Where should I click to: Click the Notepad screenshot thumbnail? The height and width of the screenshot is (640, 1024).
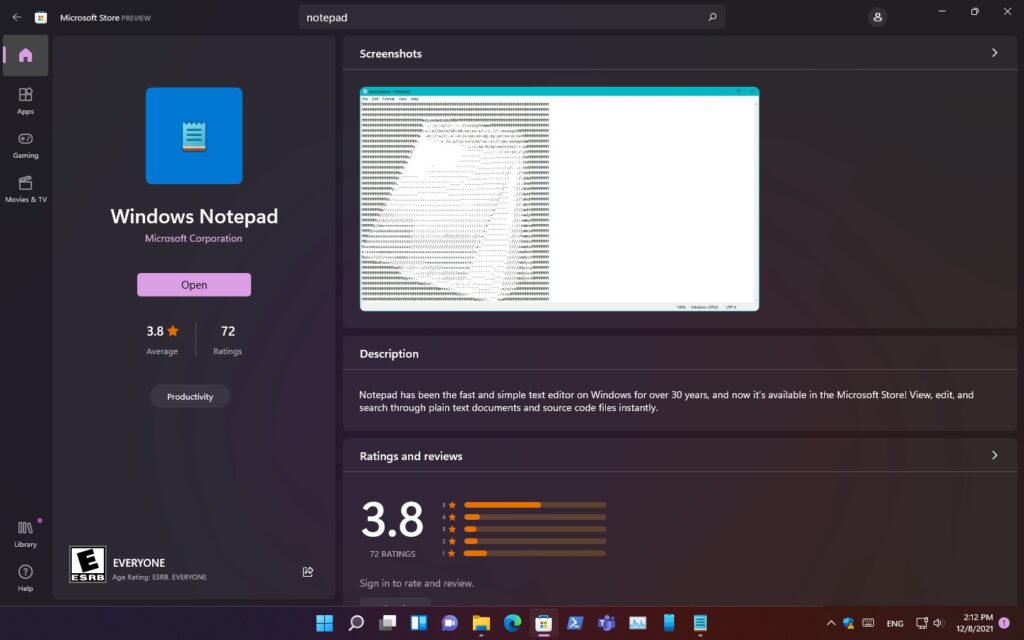(559, 199)
